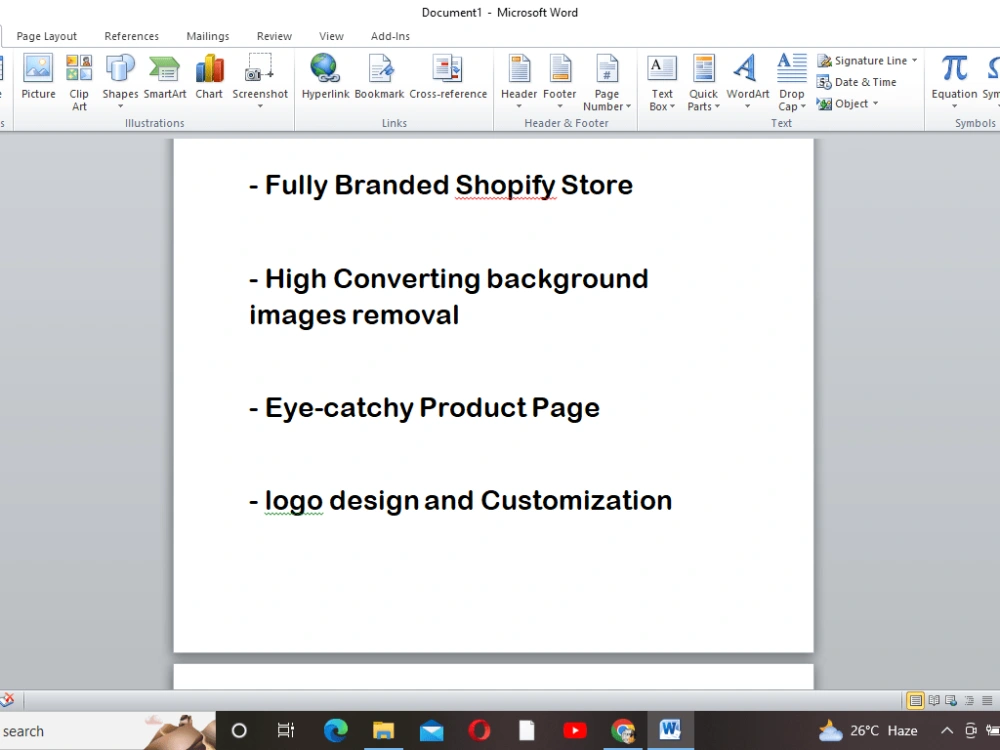Open the Quick Parts menu

click(703, 83)
